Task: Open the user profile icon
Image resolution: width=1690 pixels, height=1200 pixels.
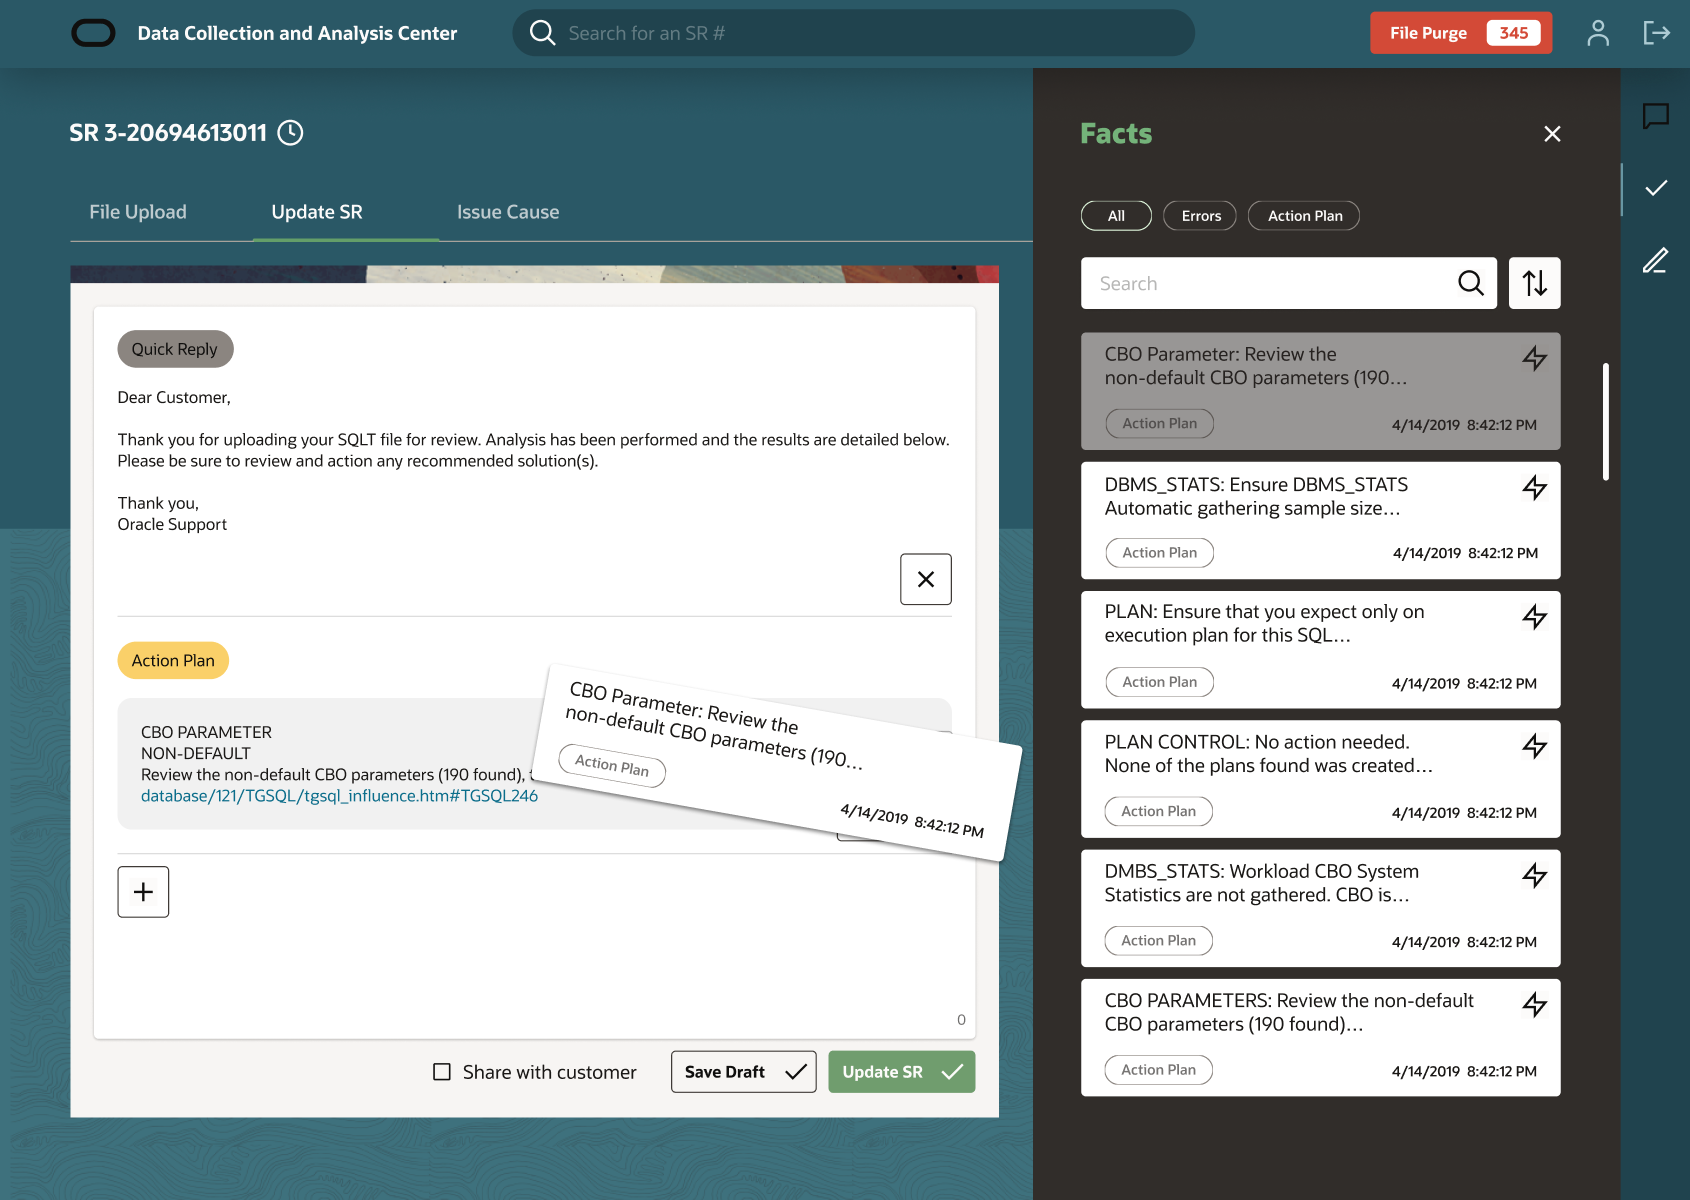Action: tap(1599, 32)
